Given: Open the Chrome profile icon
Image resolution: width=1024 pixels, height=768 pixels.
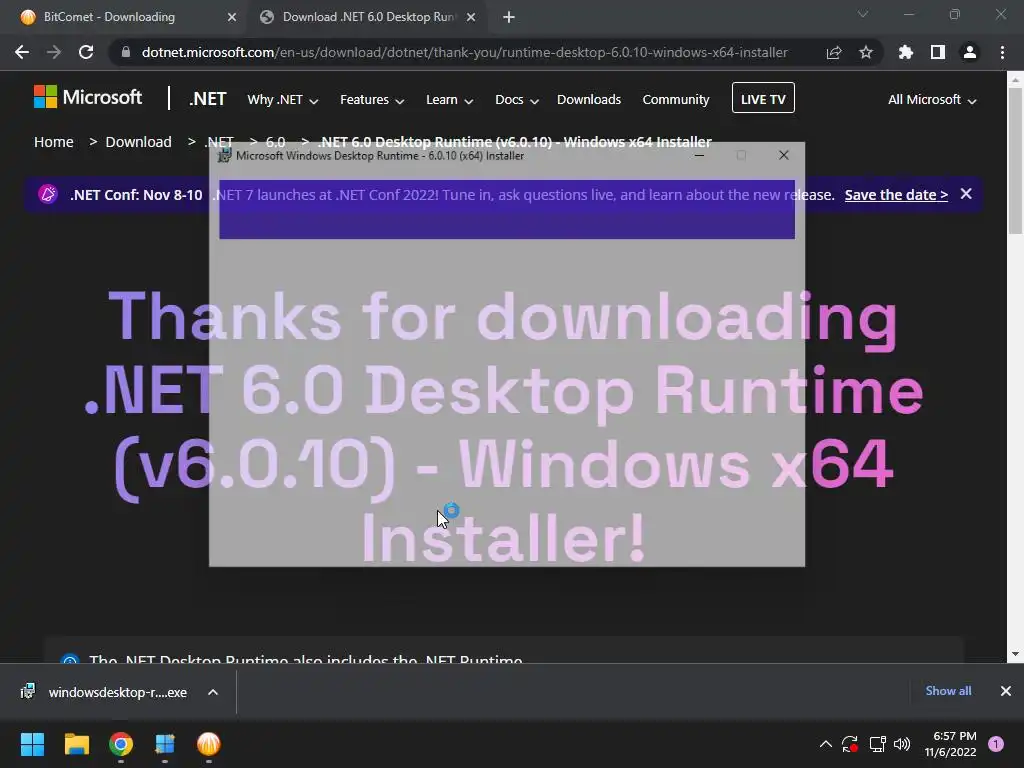Looking at the screenshot, I should [969, 52].
